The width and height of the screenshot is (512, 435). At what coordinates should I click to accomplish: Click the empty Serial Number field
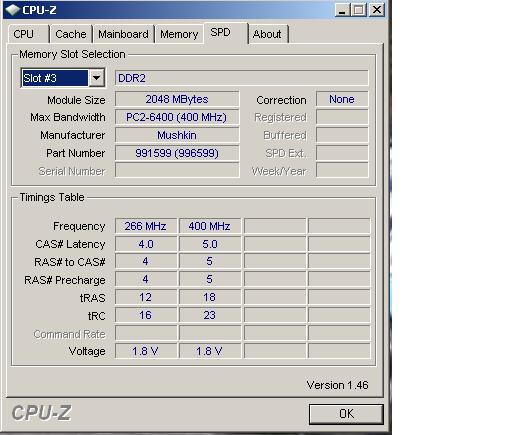pyautogui.click(x=177, y=170)
